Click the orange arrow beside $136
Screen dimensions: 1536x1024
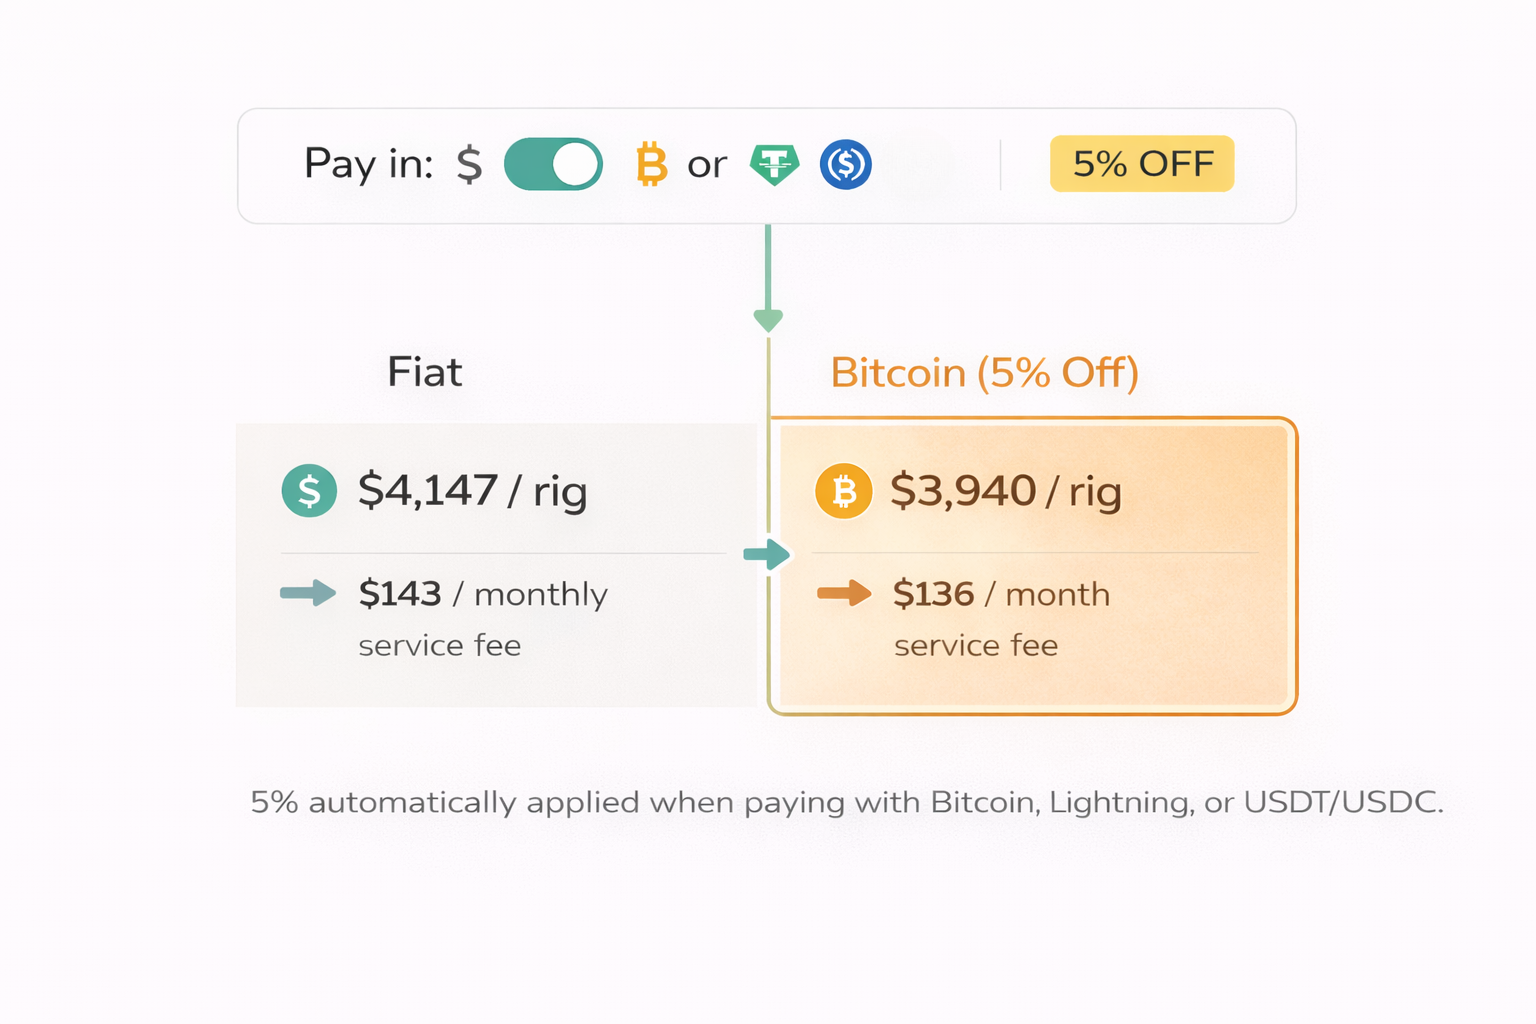[x=845, y=593]
